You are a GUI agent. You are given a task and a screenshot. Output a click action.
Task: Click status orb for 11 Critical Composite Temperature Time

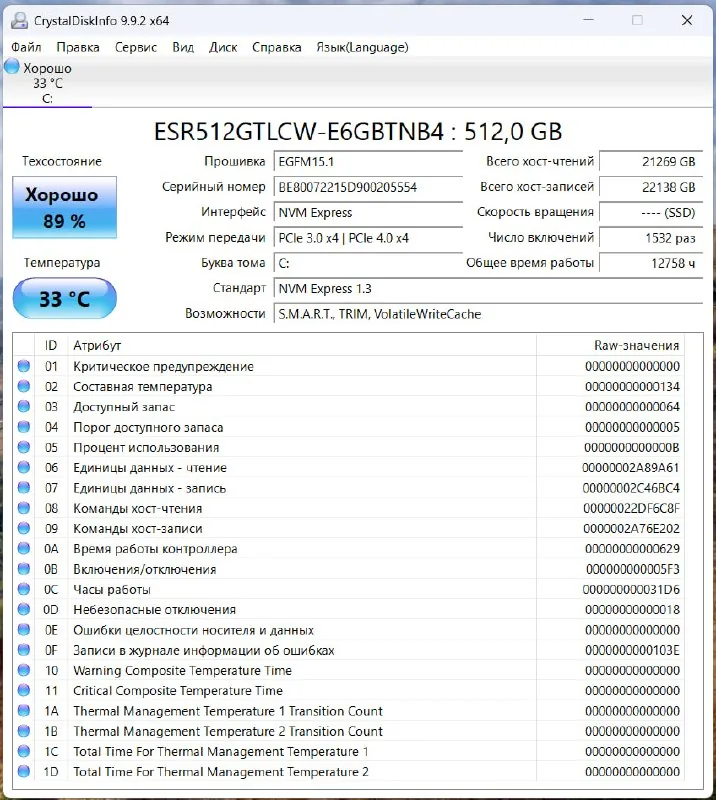click(x=23, y=690)
